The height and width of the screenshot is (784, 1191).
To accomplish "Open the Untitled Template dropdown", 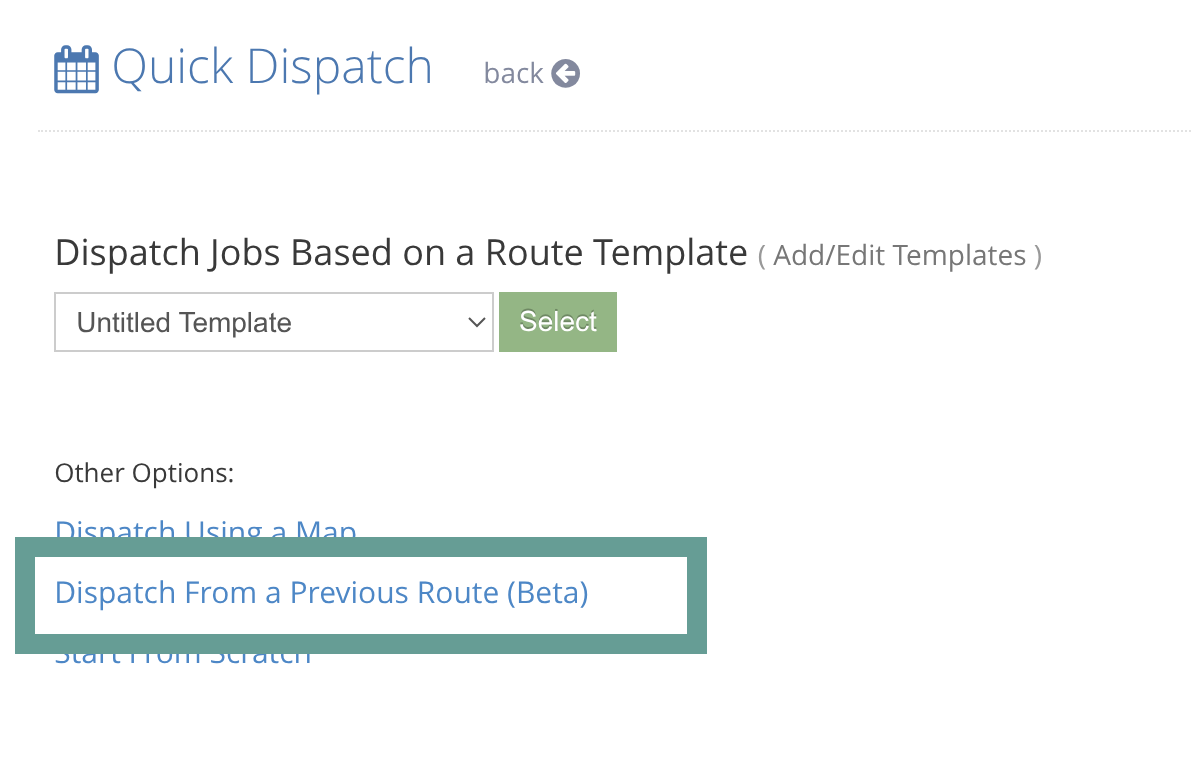I will 273,322.
